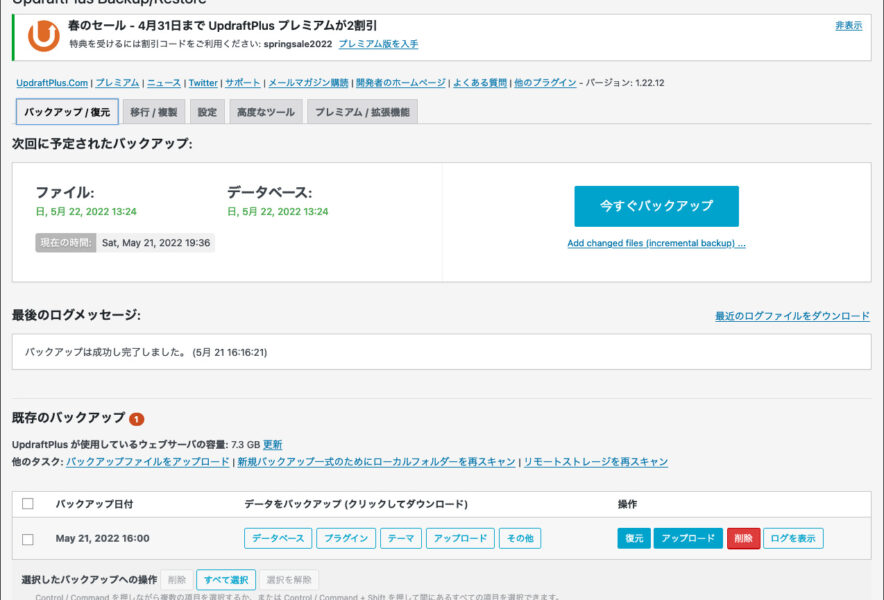Click the UpdraftPlus orange logo icon
The height and width of the screenshot is (600, 884).
click(43, 36)
